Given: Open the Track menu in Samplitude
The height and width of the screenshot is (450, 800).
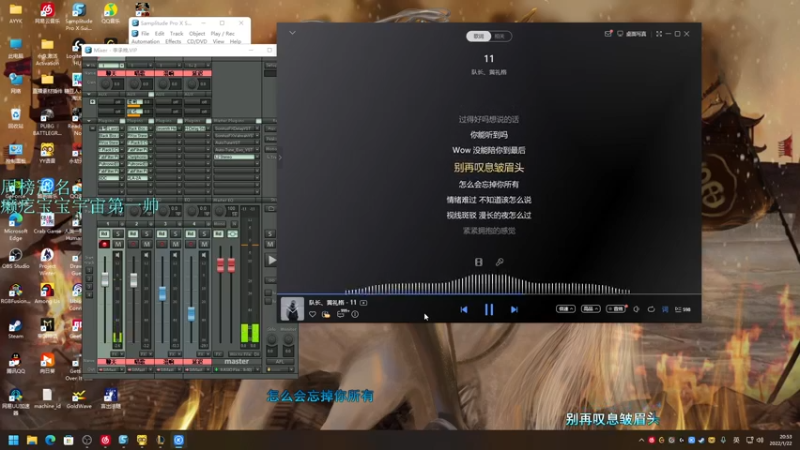Looking at the screenshot, I should [x=177, y=34].
